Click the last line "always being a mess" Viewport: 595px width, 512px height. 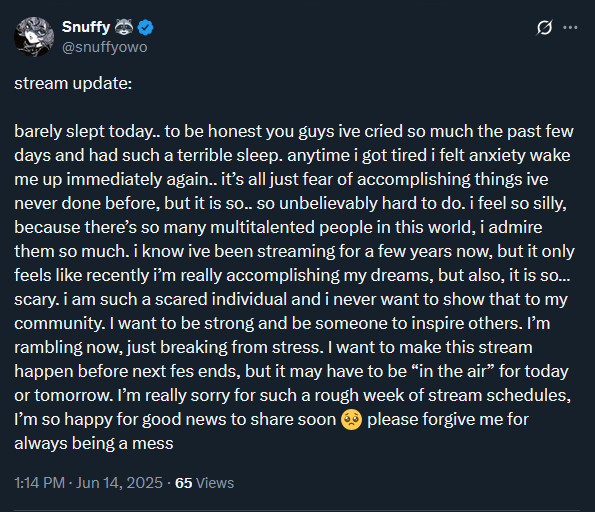pos(94,443)
